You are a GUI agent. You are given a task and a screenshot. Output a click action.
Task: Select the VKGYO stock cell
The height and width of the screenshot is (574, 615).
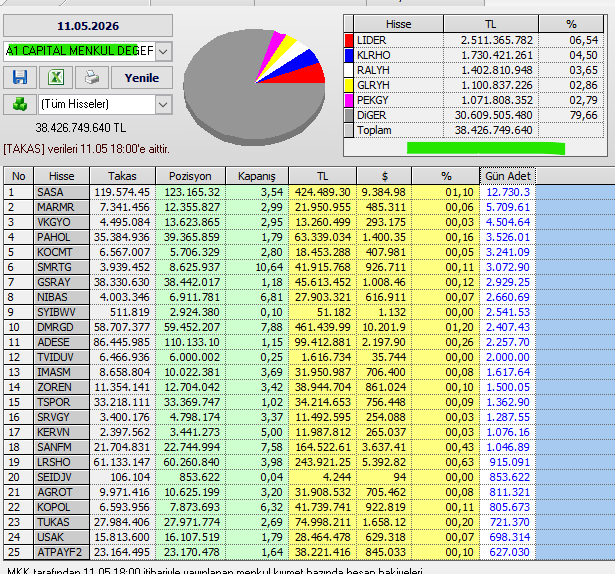(62, 222)
